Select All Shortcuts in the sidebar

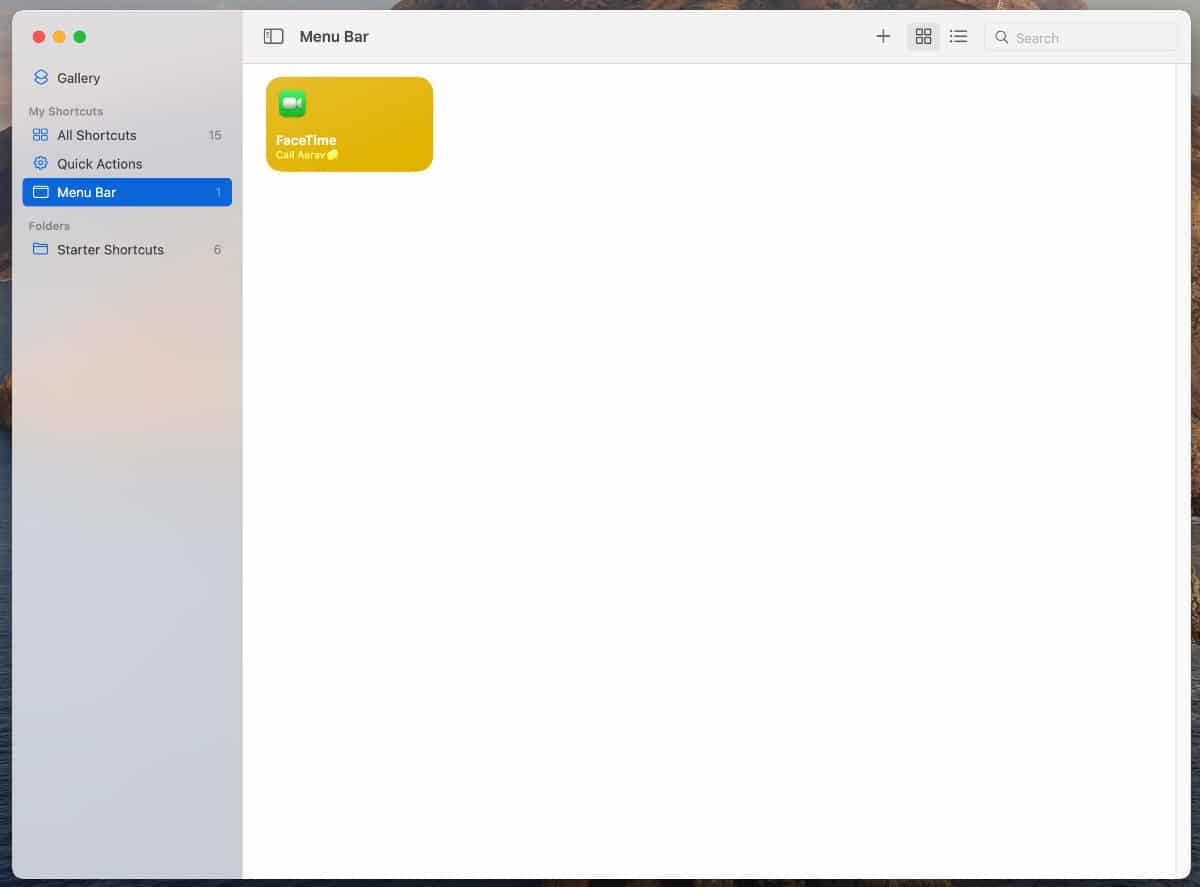tap(96, 135)
